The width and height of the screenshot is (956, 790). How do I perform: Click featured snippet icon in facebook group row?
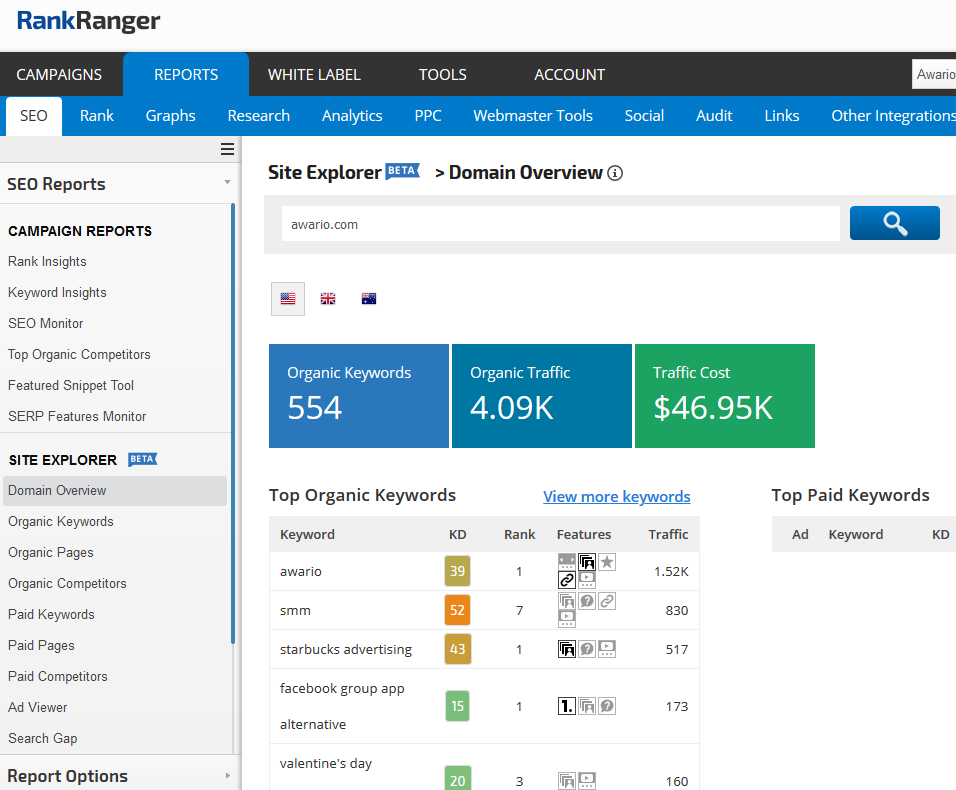[567, 706]
